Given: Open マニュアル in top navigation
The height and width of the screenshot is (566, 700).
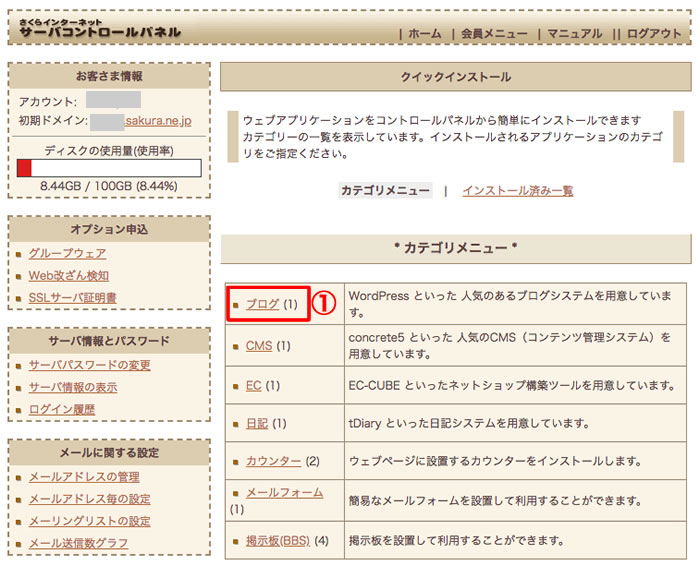Looking at the screenshot, I should 573,33.
